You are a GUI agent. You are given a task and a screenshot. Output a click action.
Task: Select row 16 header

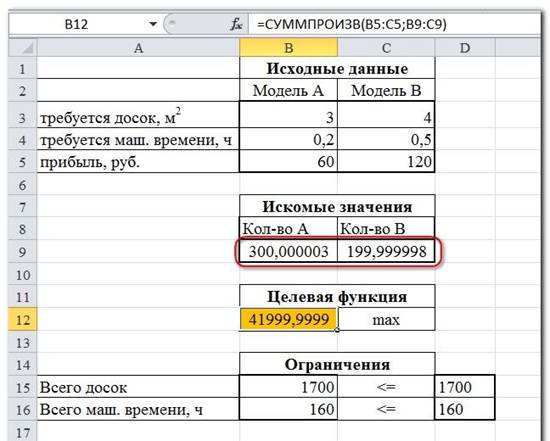[23, 409]
